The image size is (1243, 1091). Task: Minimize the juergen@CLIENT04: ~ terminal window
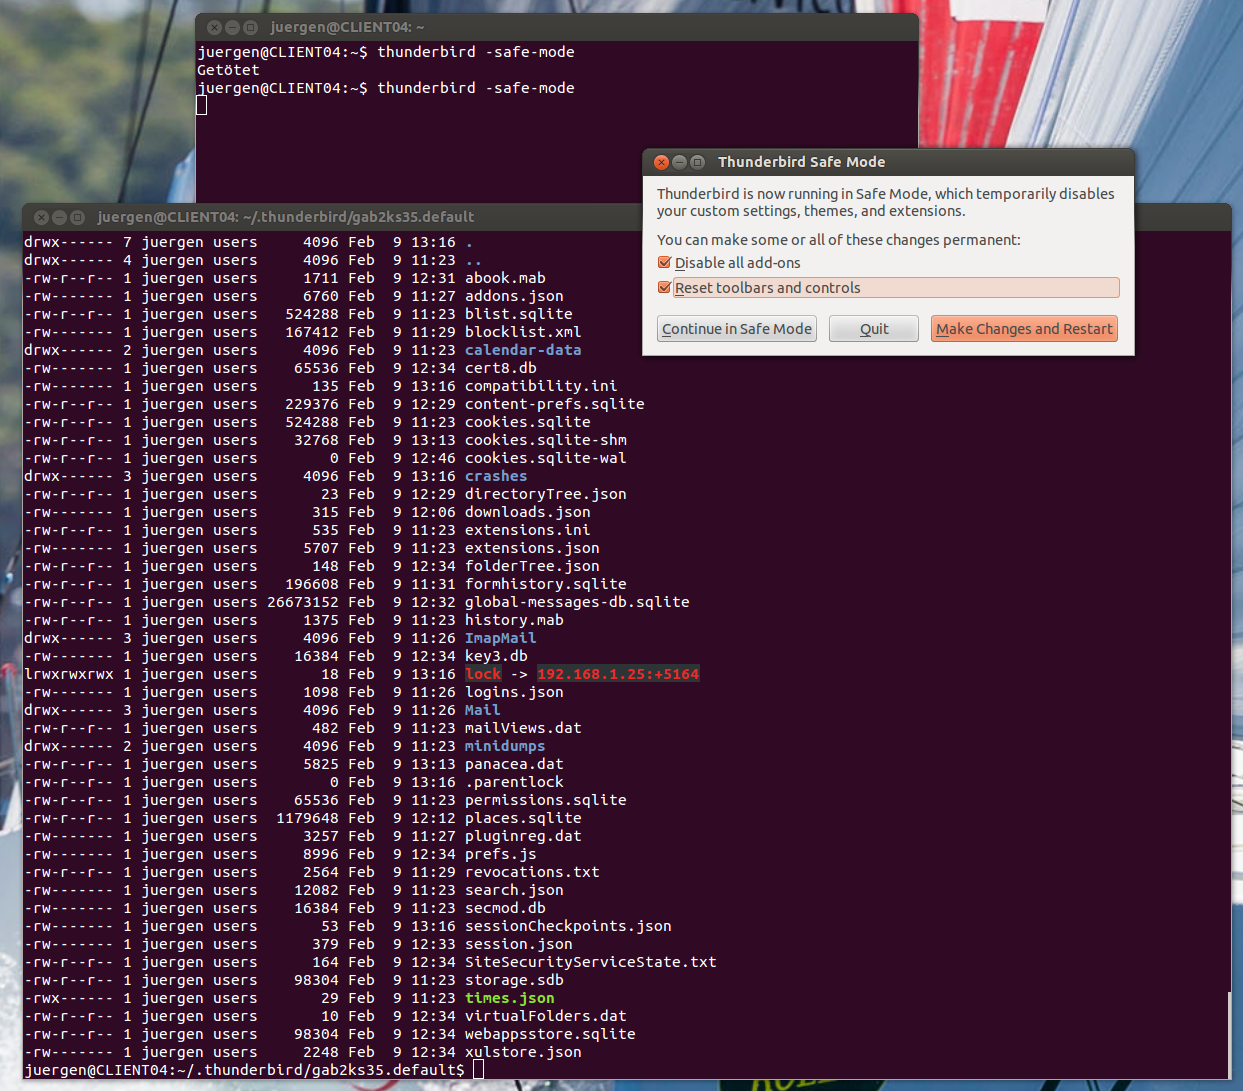(232, 27)
